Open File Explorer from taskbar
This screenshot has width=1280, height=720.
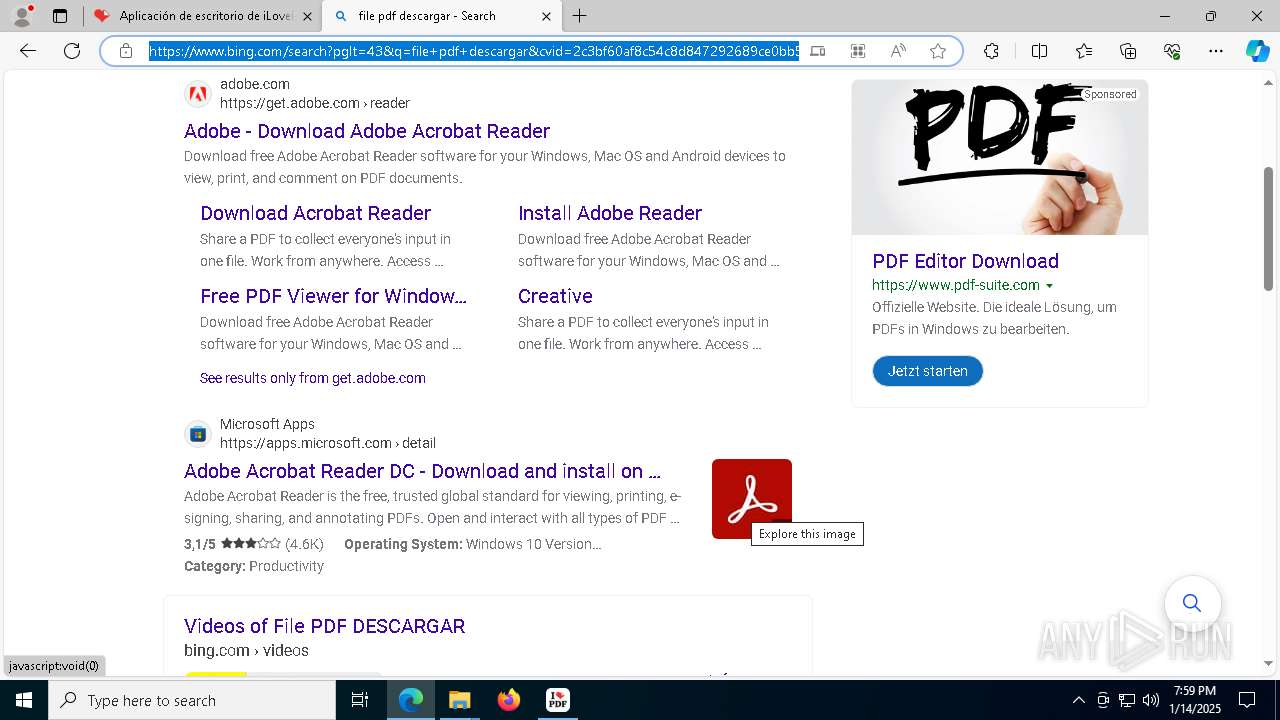(459, 700)
